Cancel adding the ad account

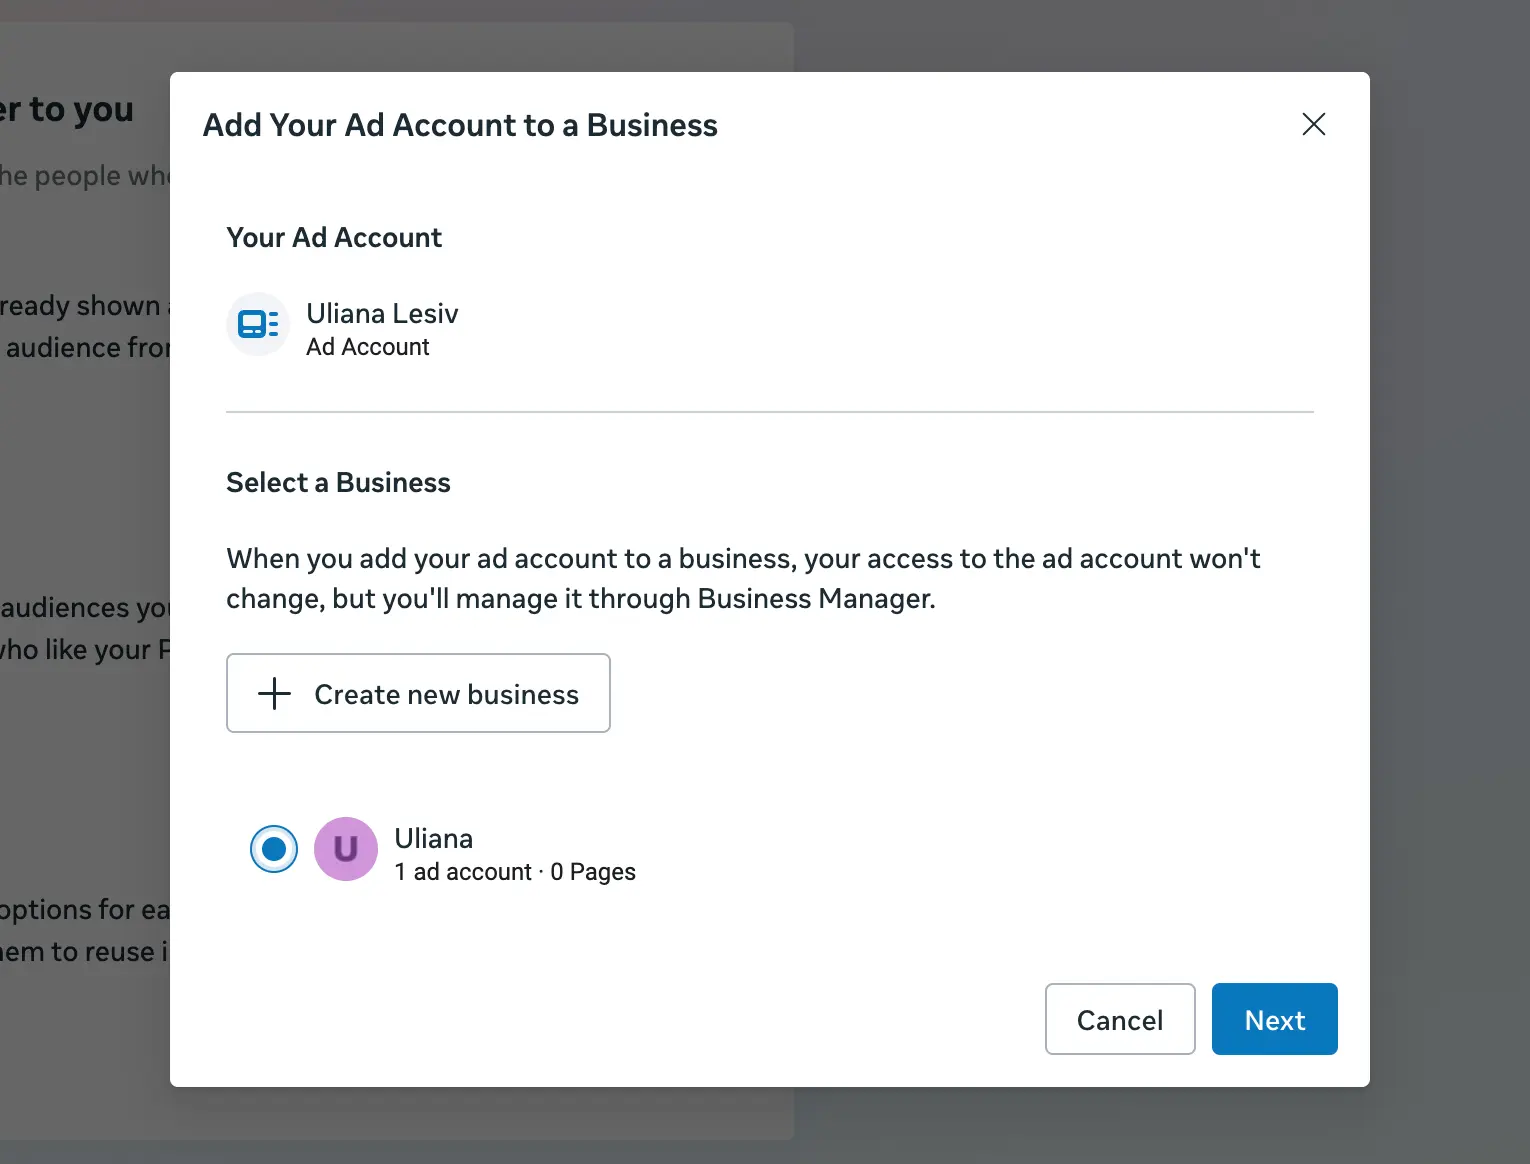click(x=1119, y=1019)
